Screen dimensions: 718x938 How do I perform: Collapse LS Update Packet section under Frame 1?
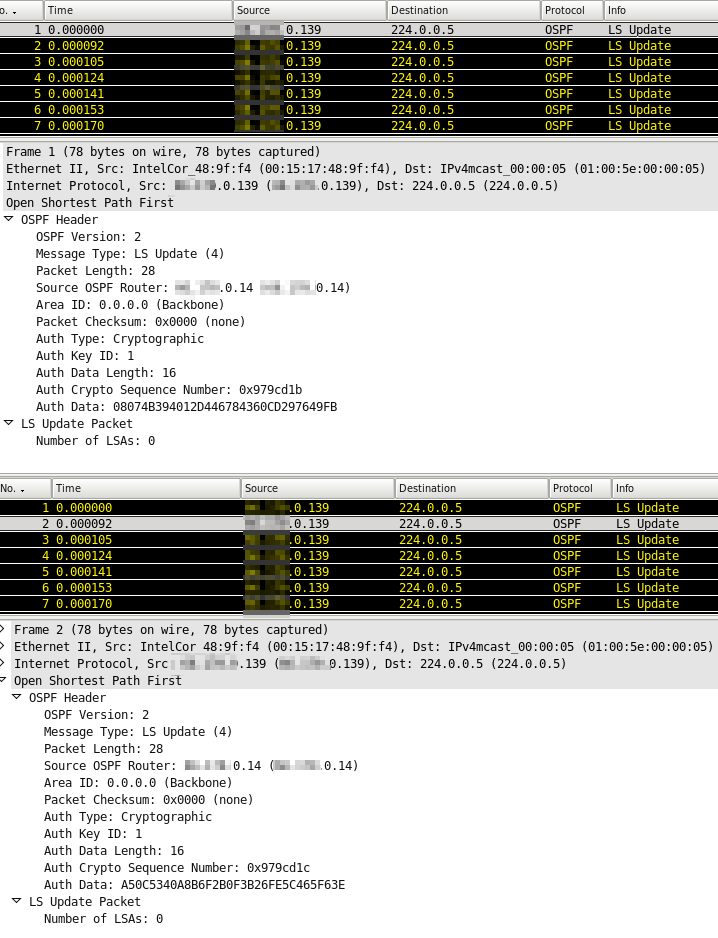pos(9,424)
